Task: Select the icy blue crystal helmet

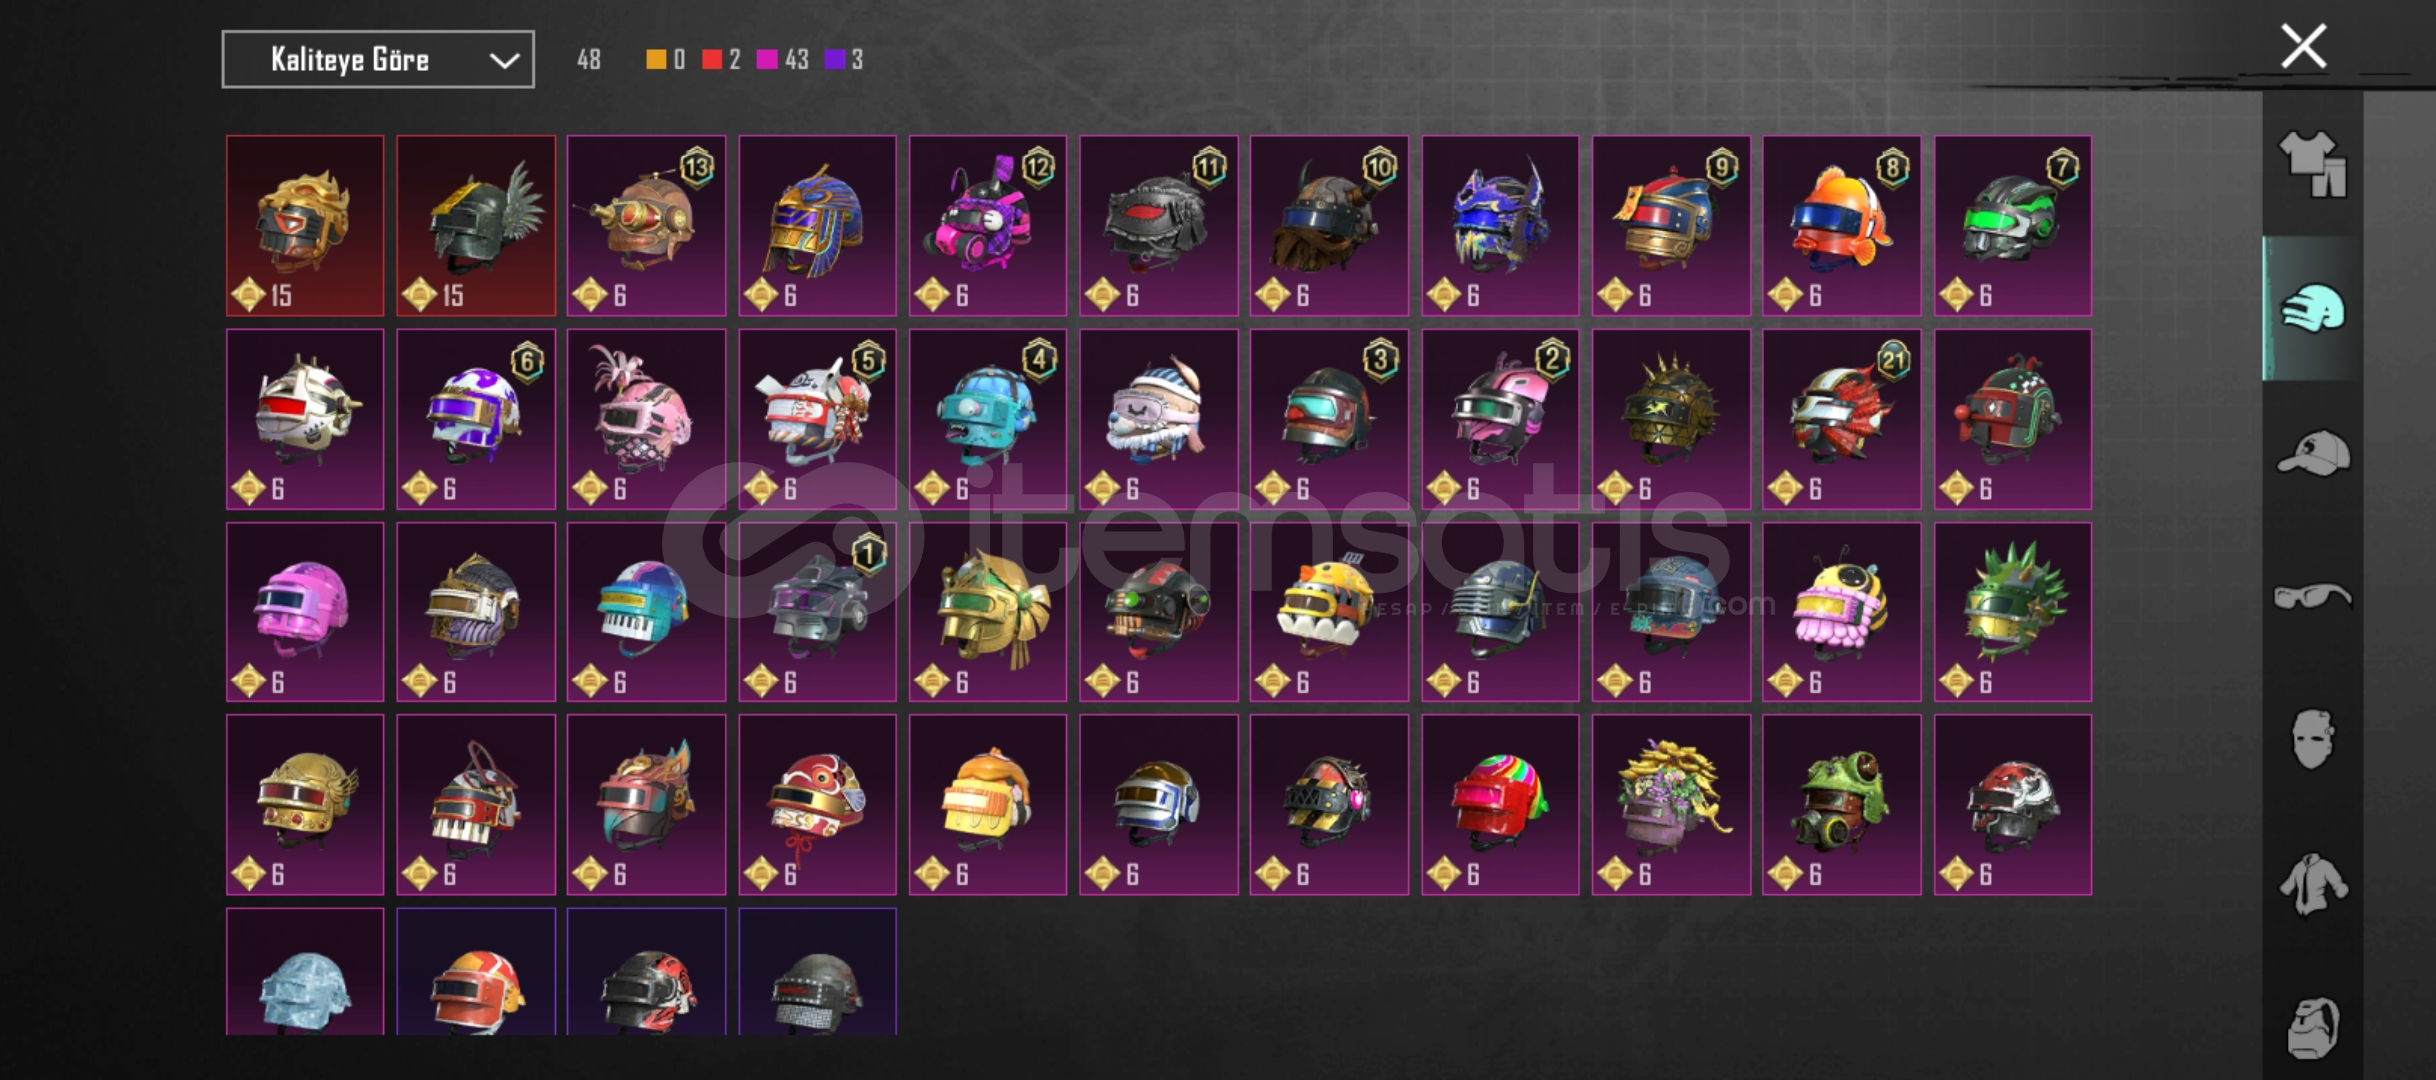Action: (305, 972)
